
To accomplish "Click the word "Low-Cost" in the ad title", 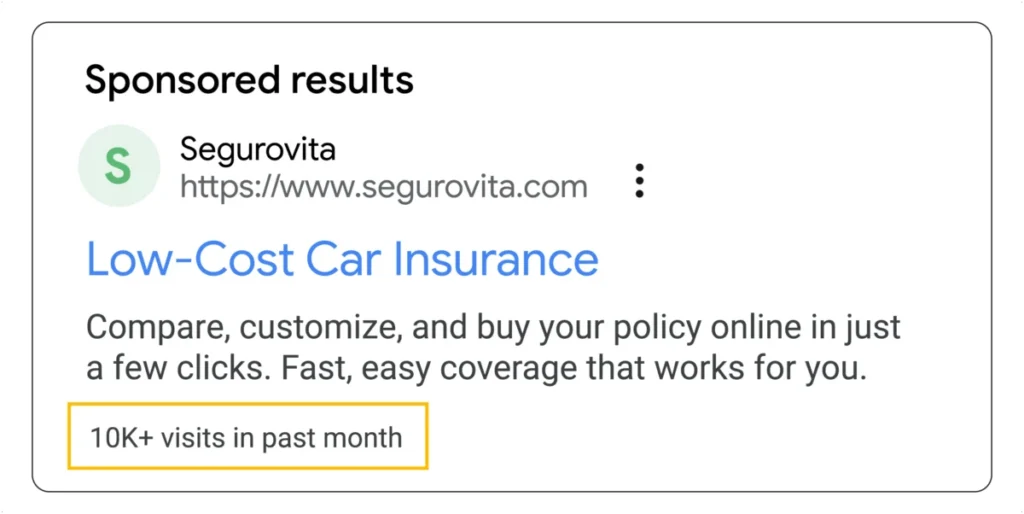I will [x=190, y=259].
